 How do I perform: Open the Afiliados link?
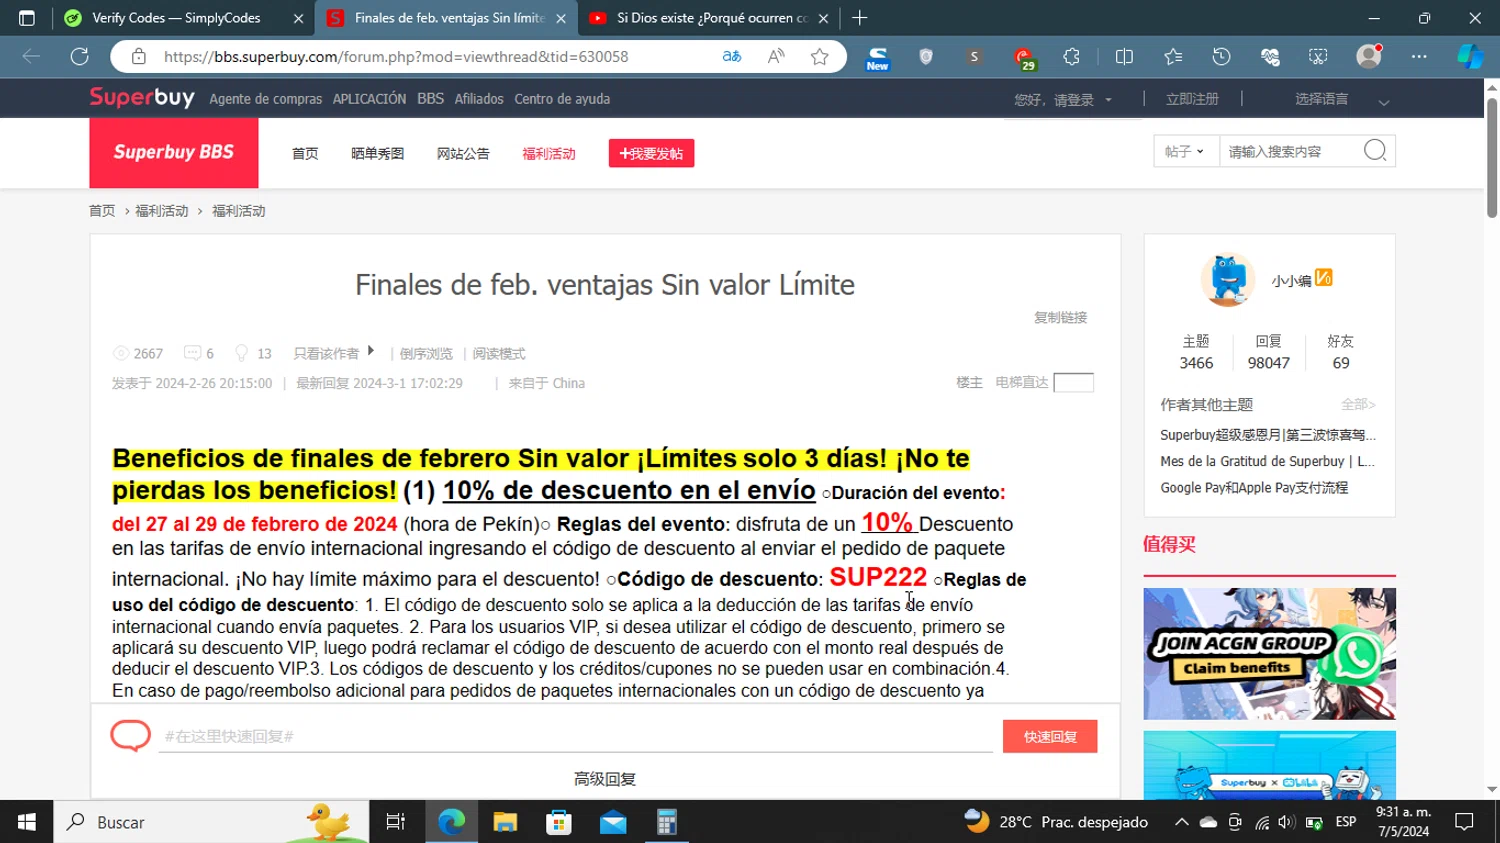click(479, 99)
